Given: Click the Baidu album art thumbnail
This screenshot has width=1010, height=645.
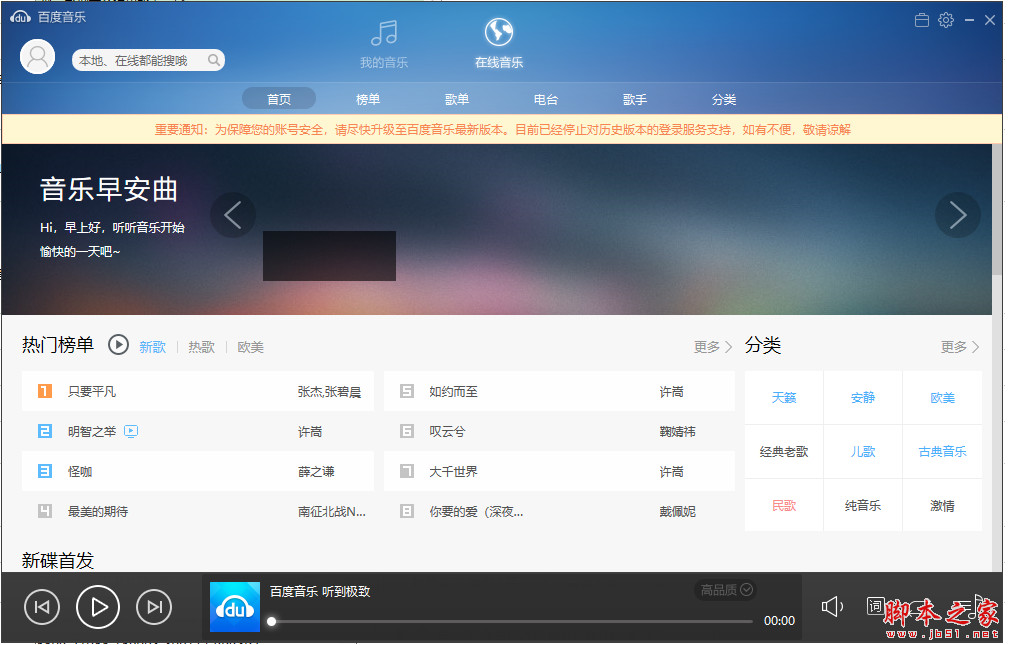Looking at the screenshot, I should [x=235, y=607].
